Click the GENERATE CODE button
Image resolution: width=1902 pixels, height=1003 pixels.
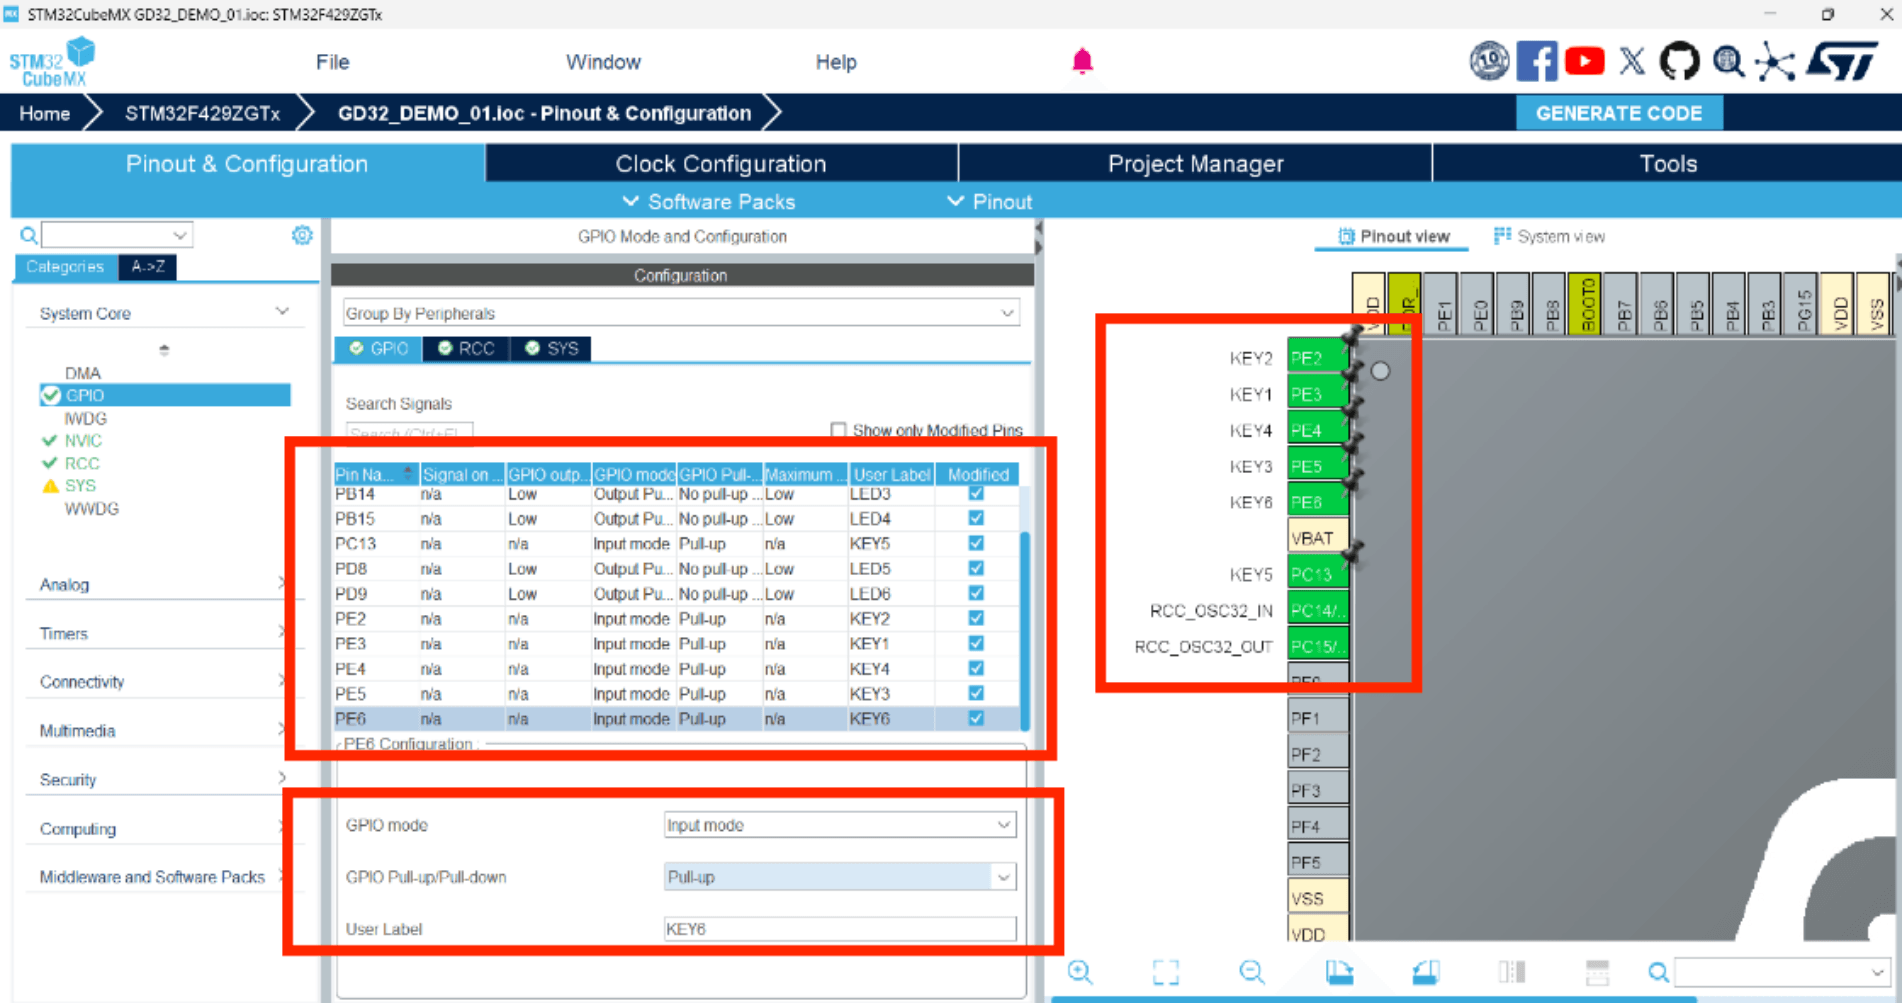click(x=1619, y=113)
